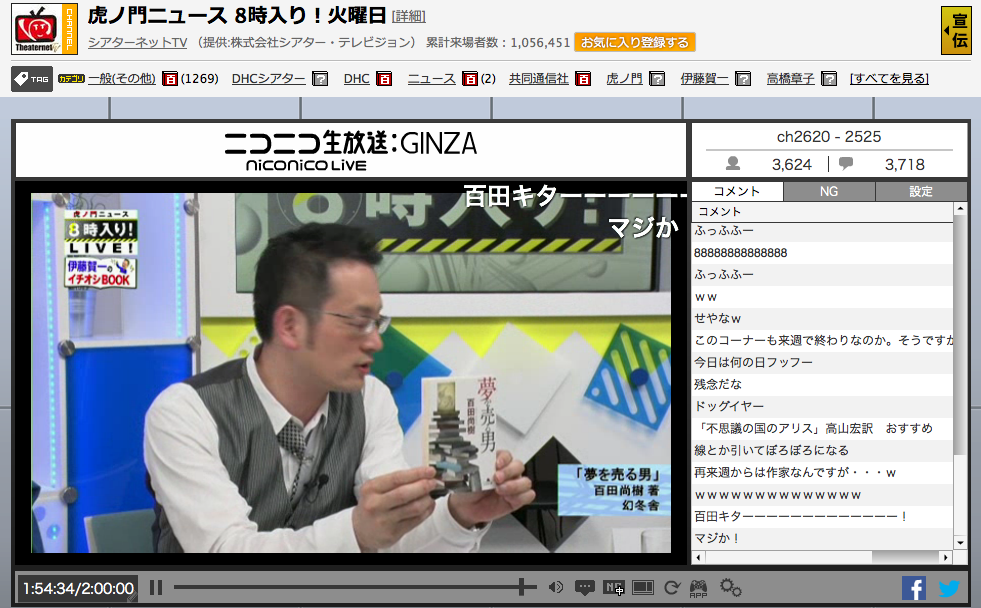Select comment '88888888888888'

coord(822,253)
